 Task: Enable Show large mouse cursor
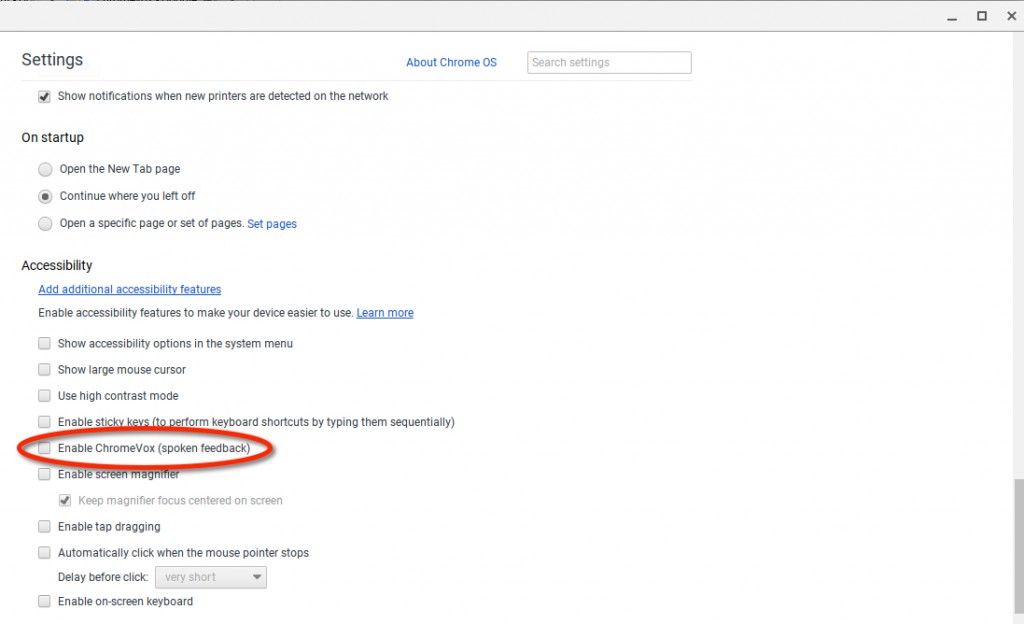(x=44, y=369)
